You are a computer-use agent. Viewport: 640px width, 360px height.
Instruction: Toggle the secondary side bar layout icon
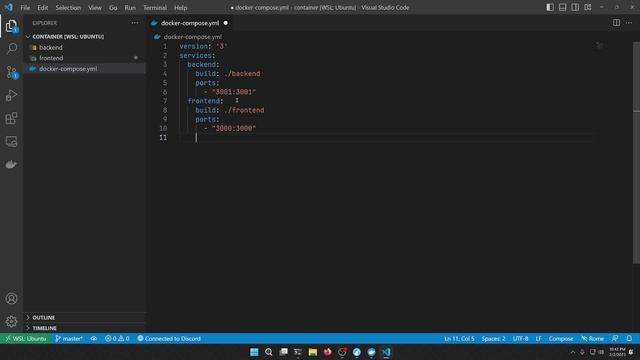575,7
